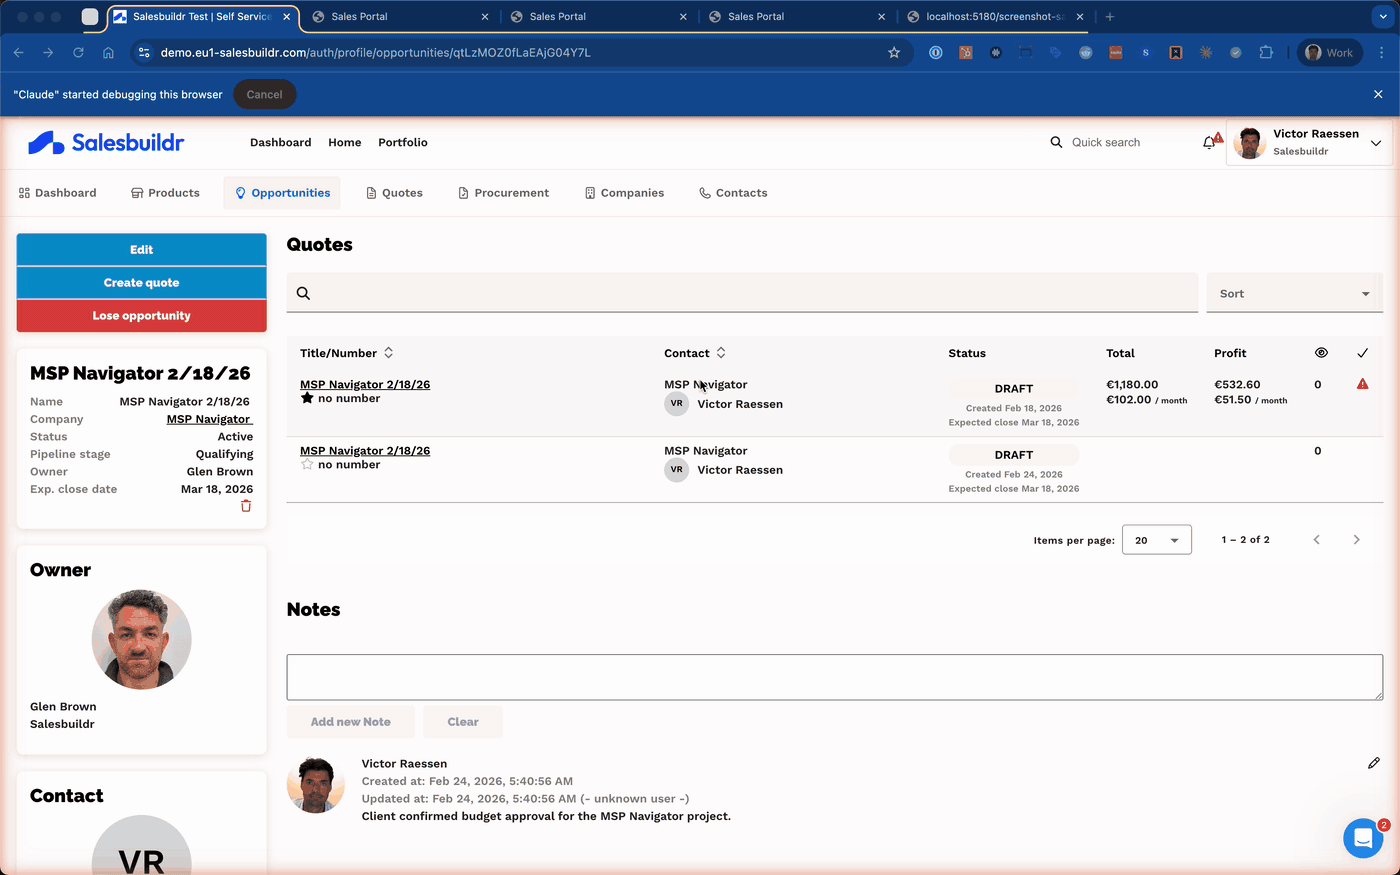Open the Procurement tab
1400x875 pixels.
pyautogui.click(x=503, y=193)
